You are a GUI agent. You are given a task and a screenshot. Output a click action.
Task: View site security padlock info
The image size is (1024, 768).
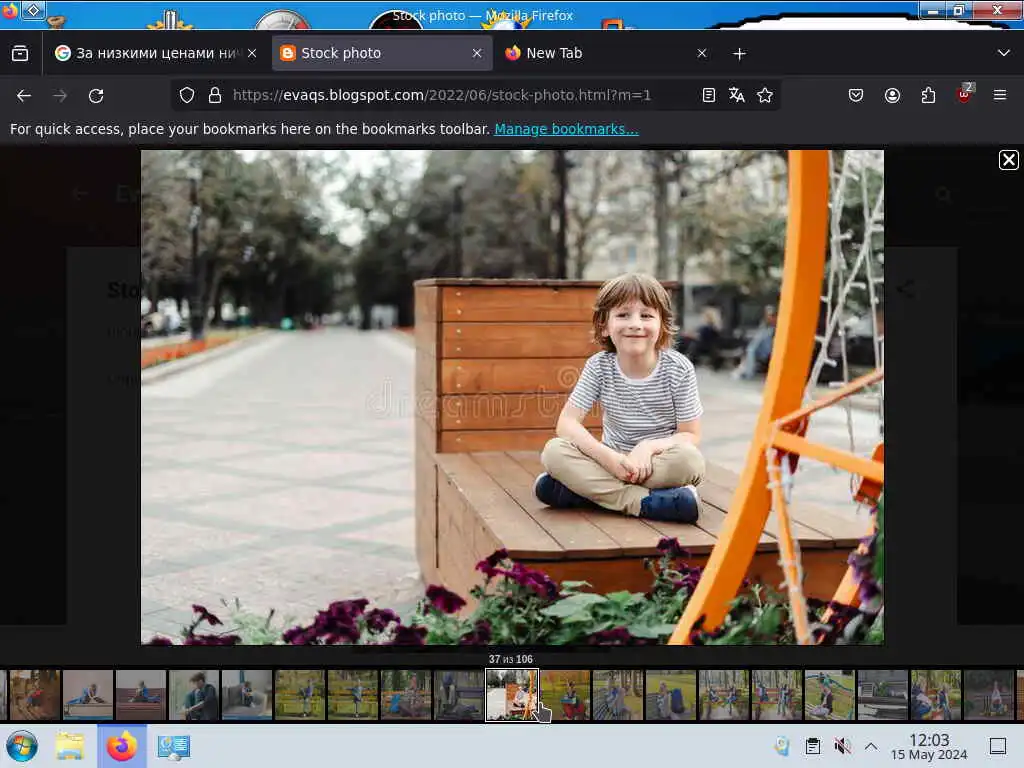215,95
